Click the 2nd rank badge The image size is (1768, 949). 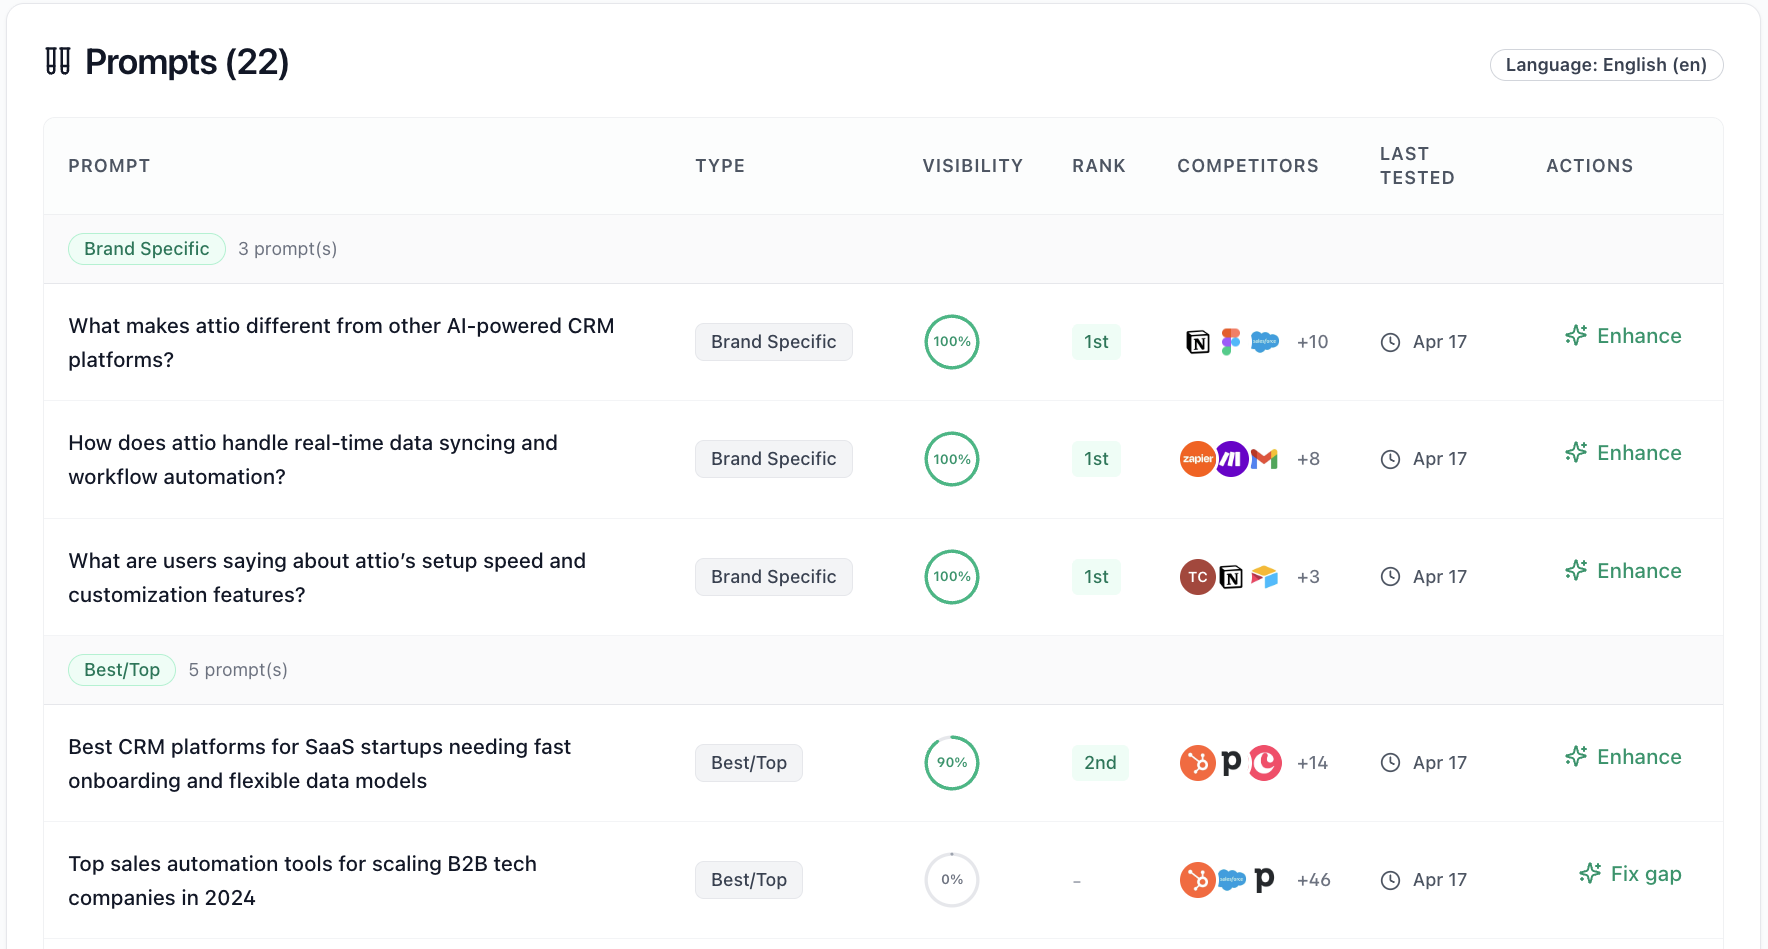[x=1100, y=763]
